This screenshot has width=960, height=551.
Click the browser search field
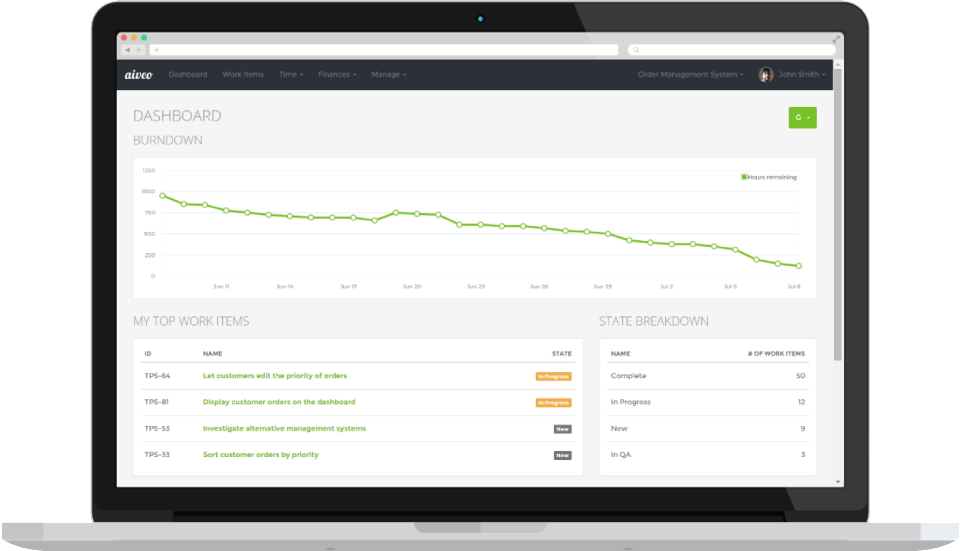(731, 50)
